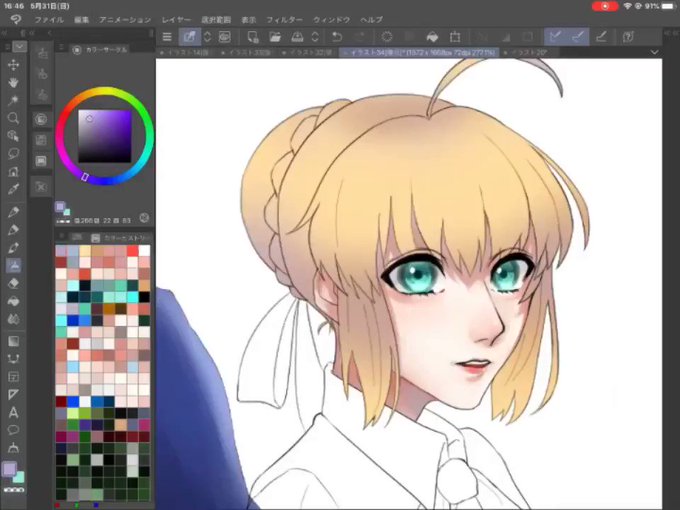Select the Eyedropper tool
Viewport: 680px width, 510px height.
pos(13,189)
